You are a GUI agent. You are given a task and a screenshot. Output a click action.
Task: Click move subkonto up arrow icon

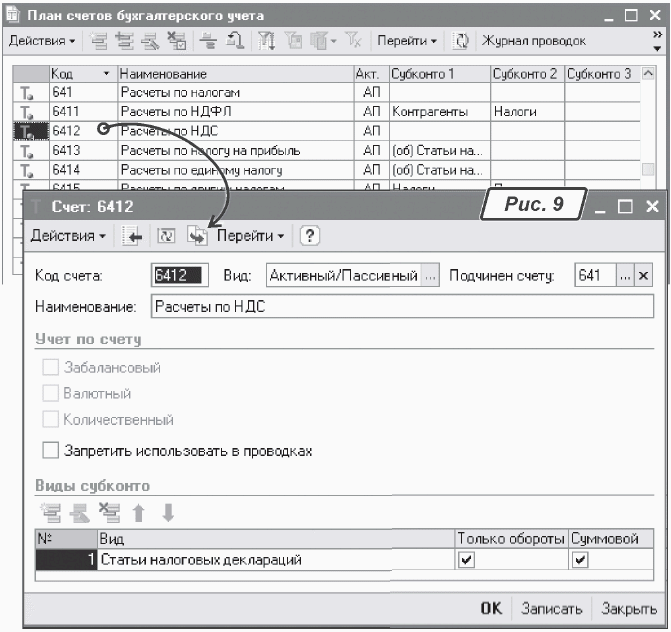coord(138,513)
